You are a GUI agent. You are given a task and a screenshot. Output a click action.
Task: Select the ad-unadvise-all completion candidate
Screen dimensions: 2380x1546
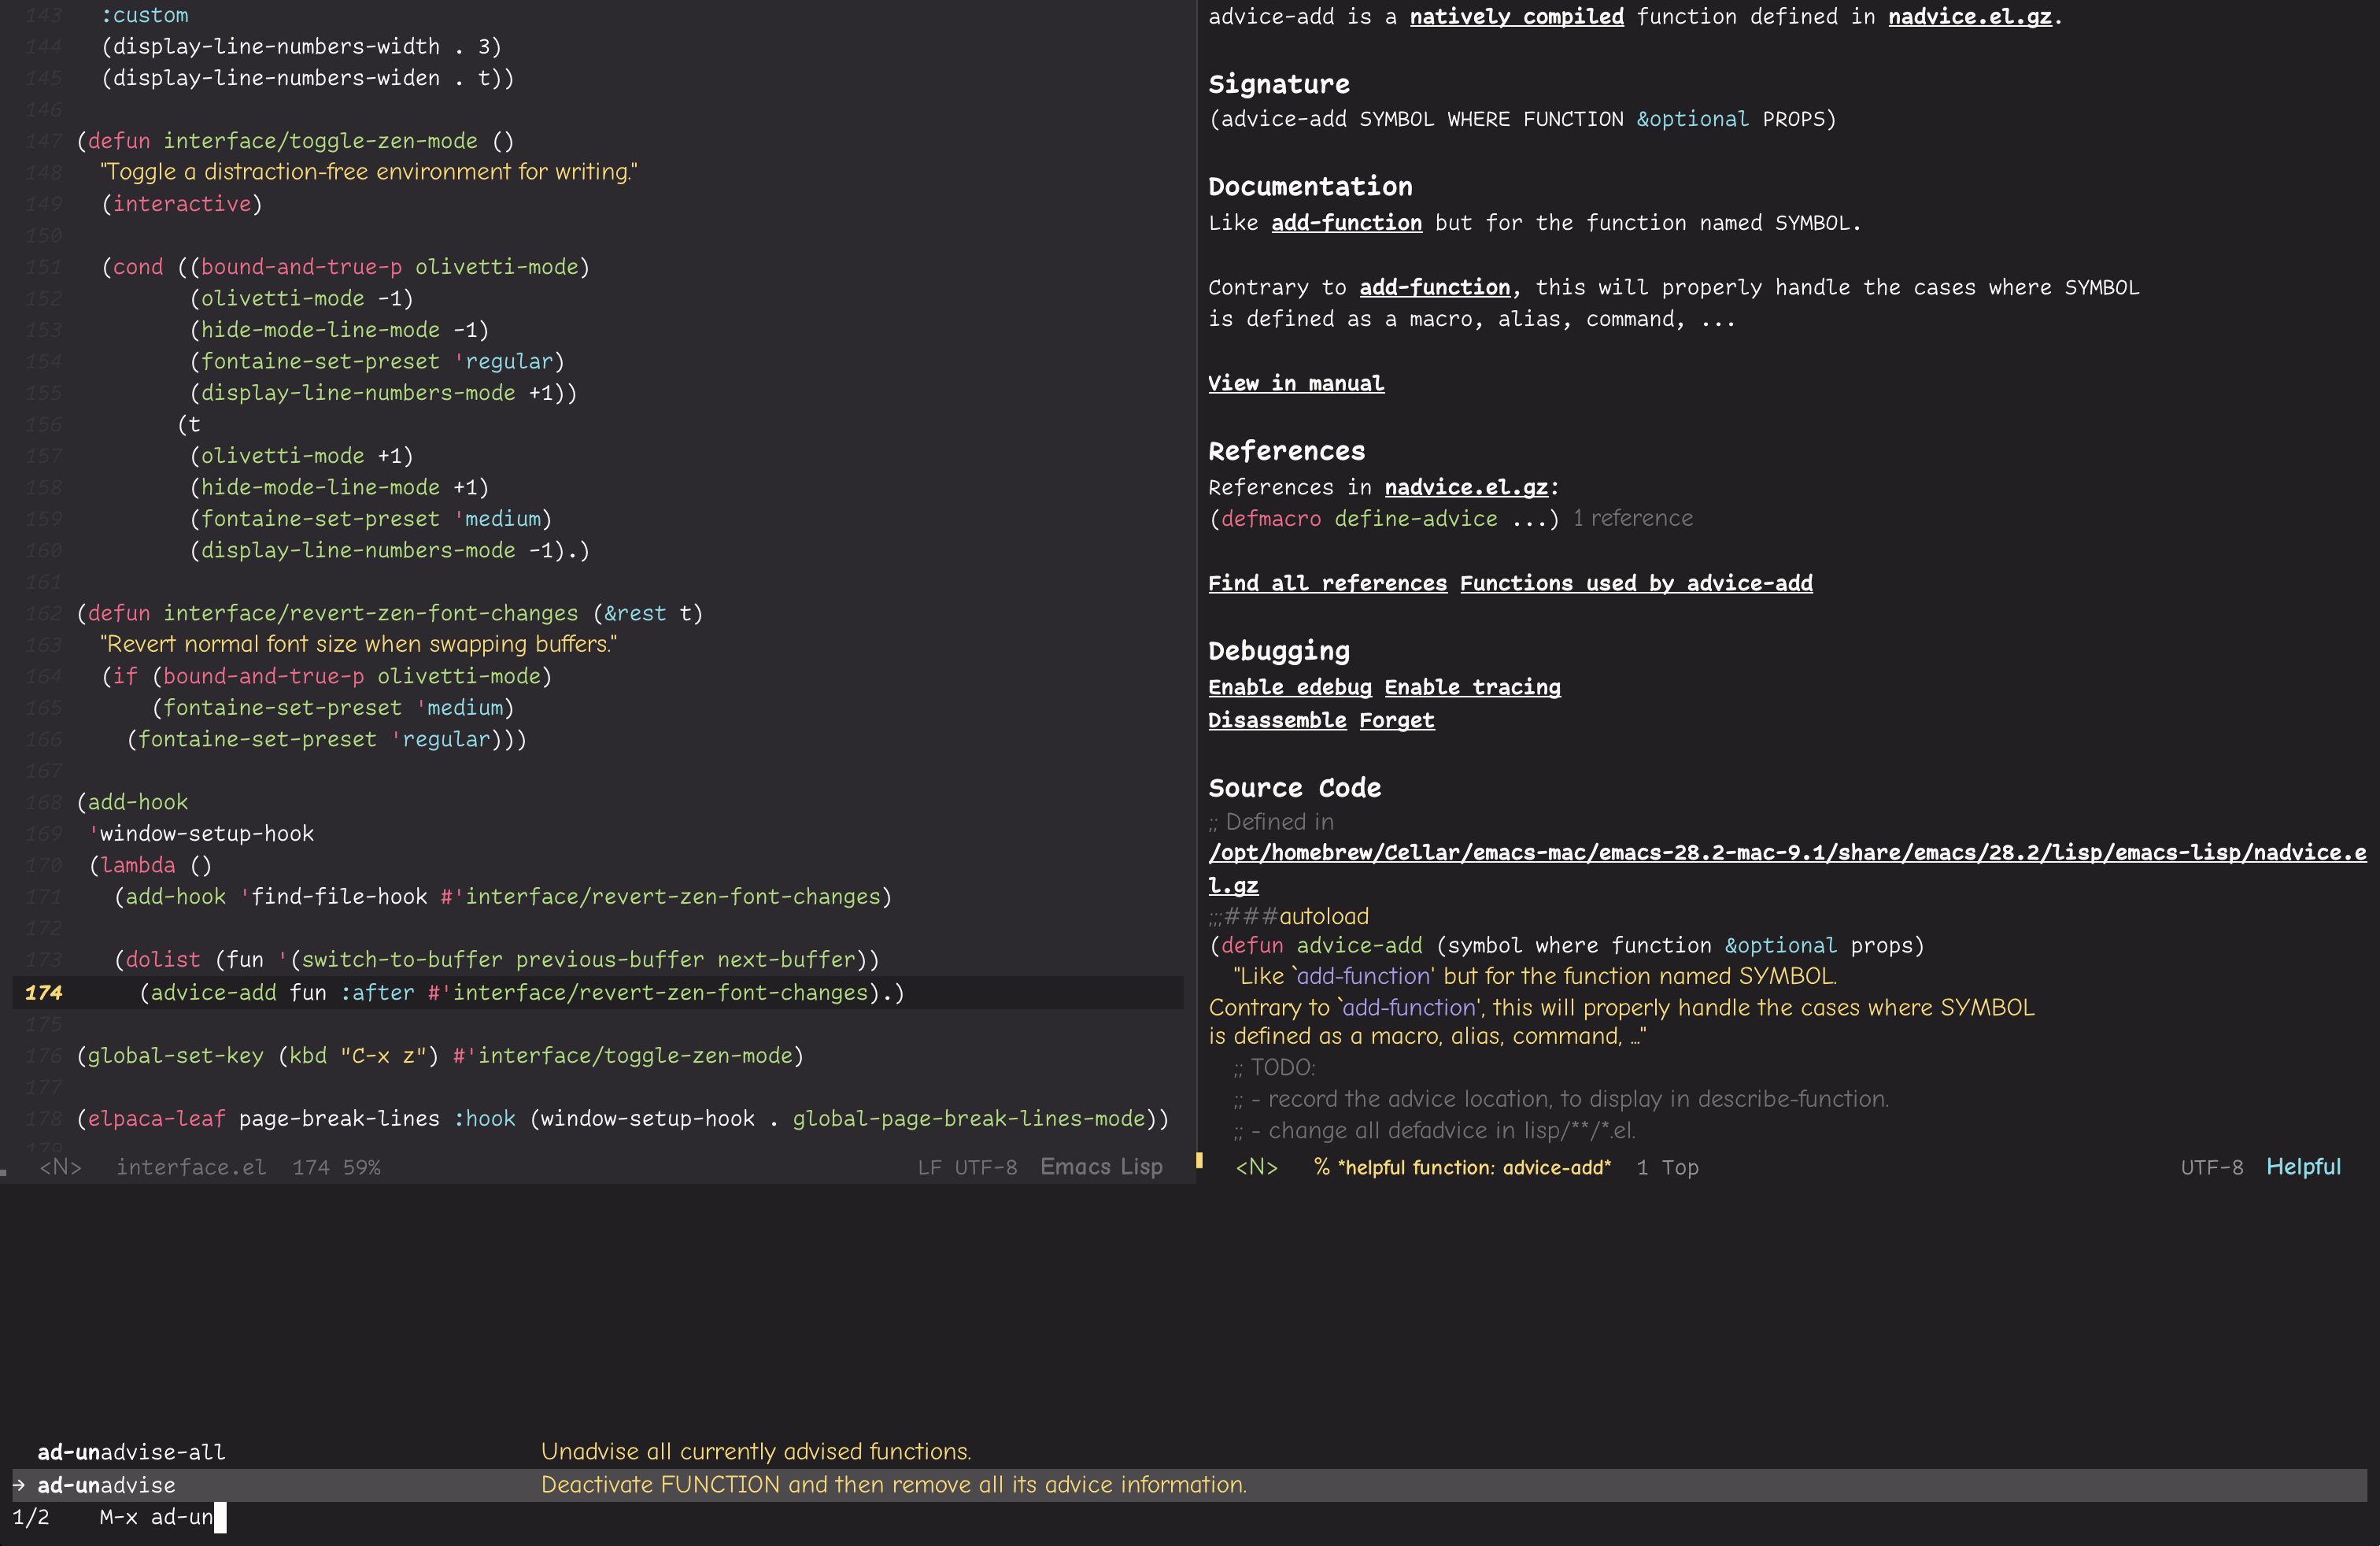[131, 1451]
